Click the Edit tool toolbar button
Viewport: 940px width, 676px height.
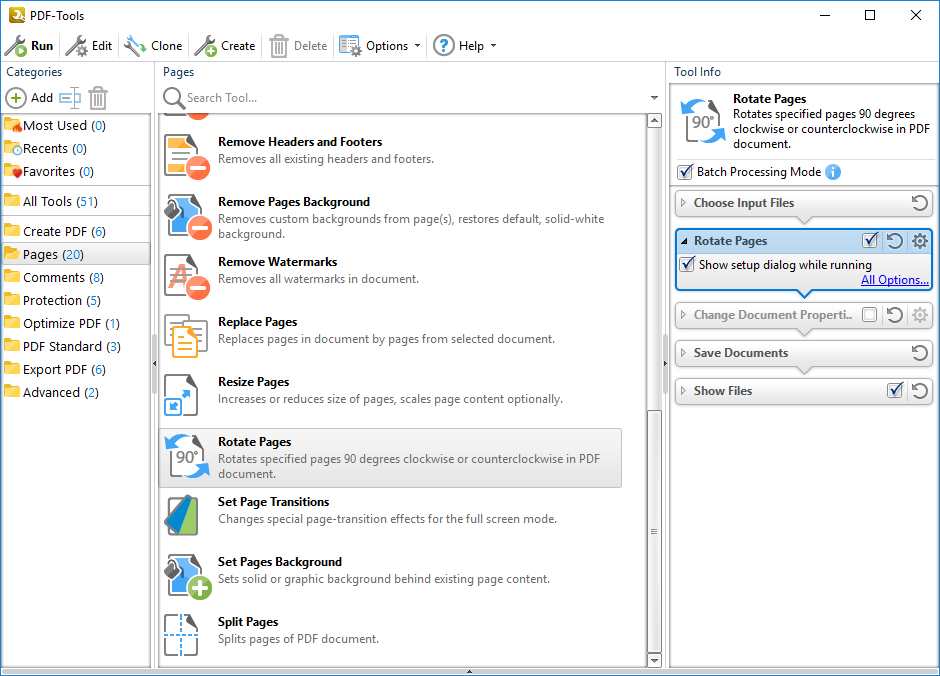[x=89, y=46]
